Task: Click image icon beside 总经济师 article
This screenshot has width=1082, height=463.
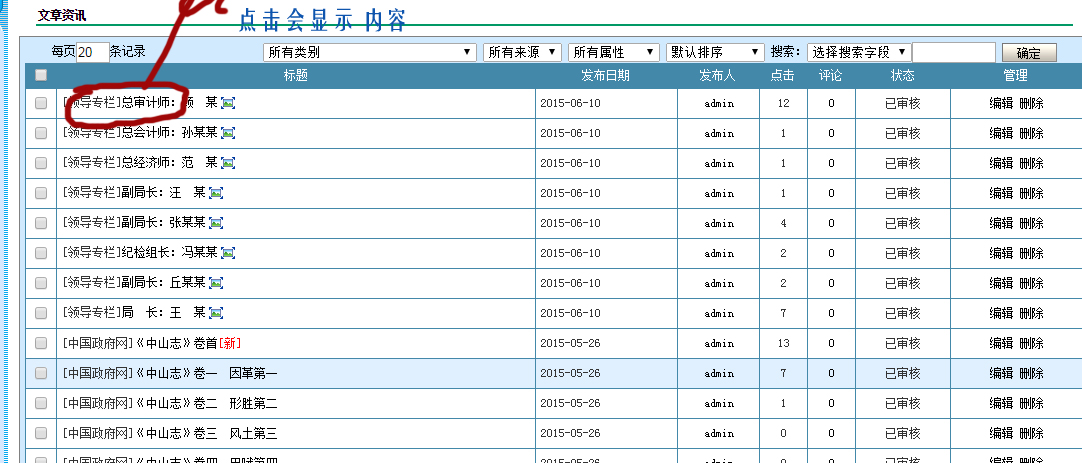Action: point(228,163)
